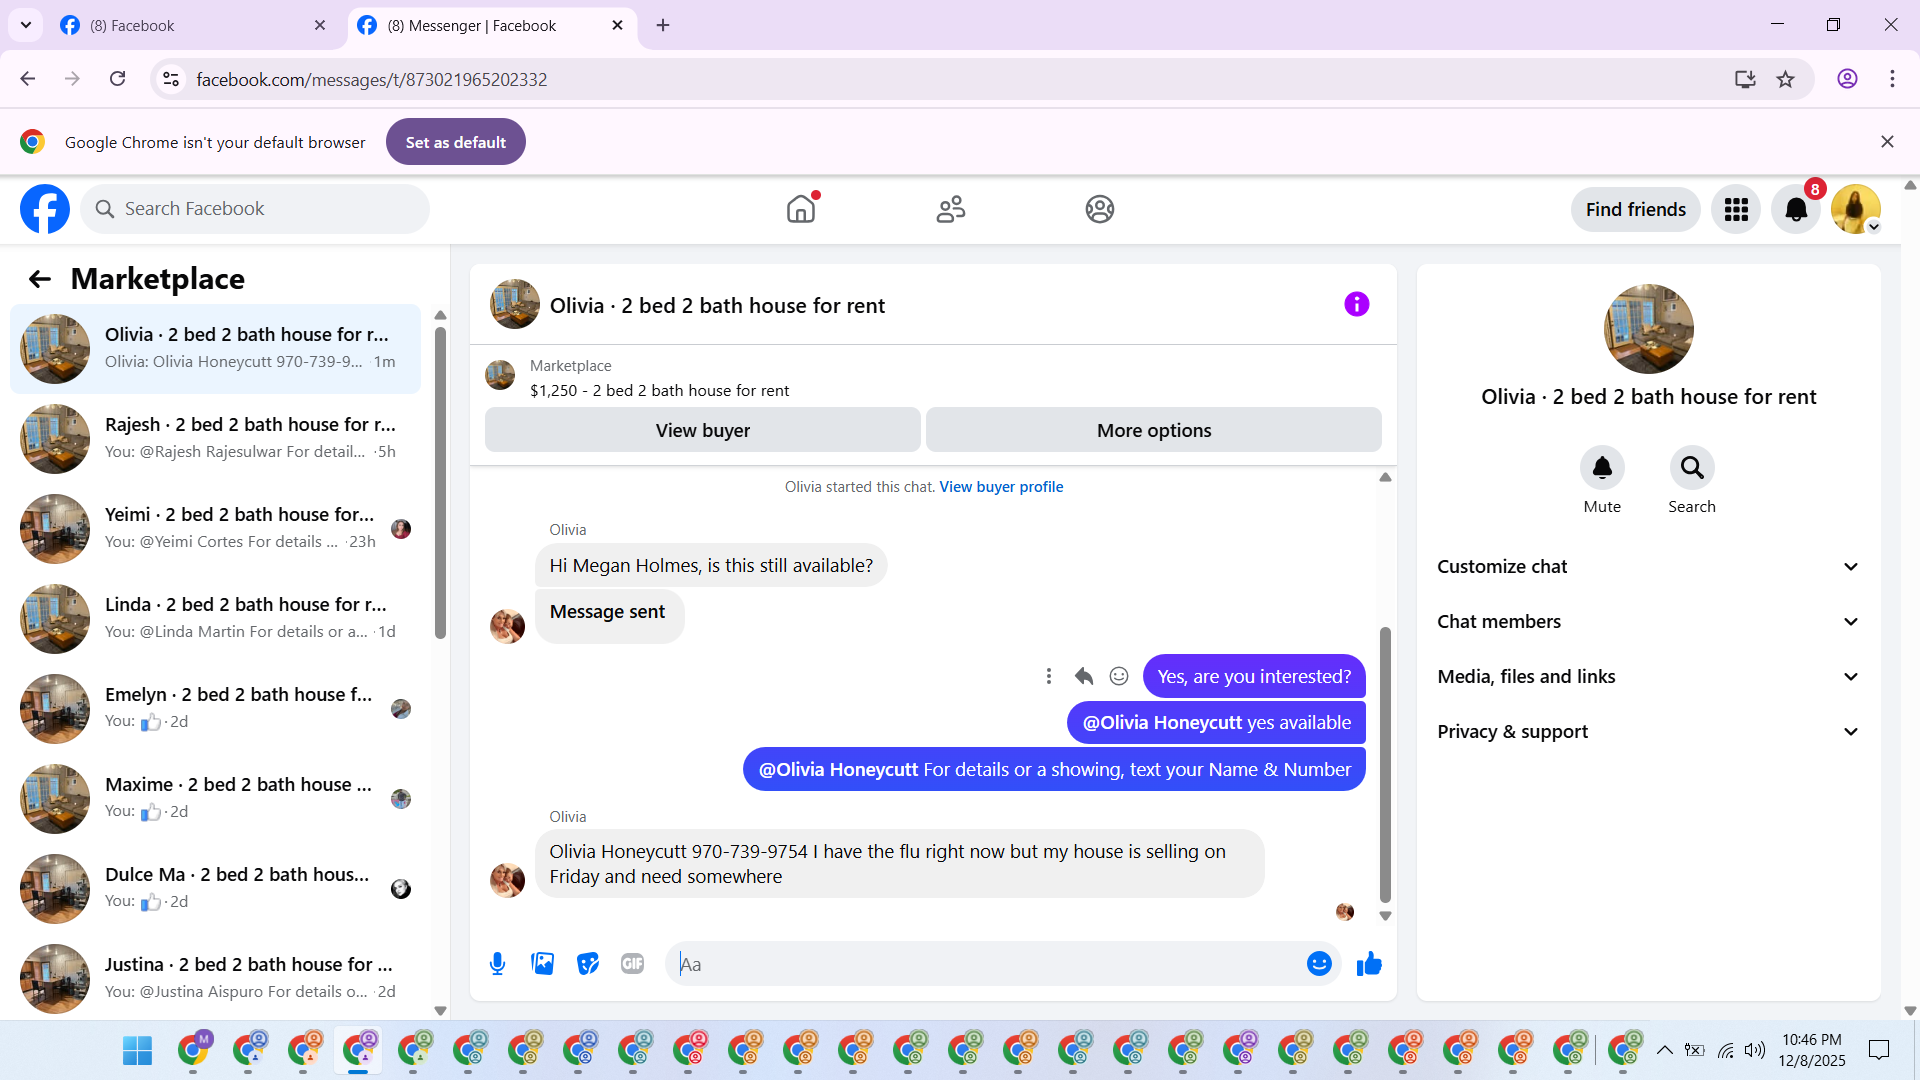The height and width of the screenshot is (1080, 1920).
Task: Open the Windows notification center icon
Action: [x=1879, y=1050]
